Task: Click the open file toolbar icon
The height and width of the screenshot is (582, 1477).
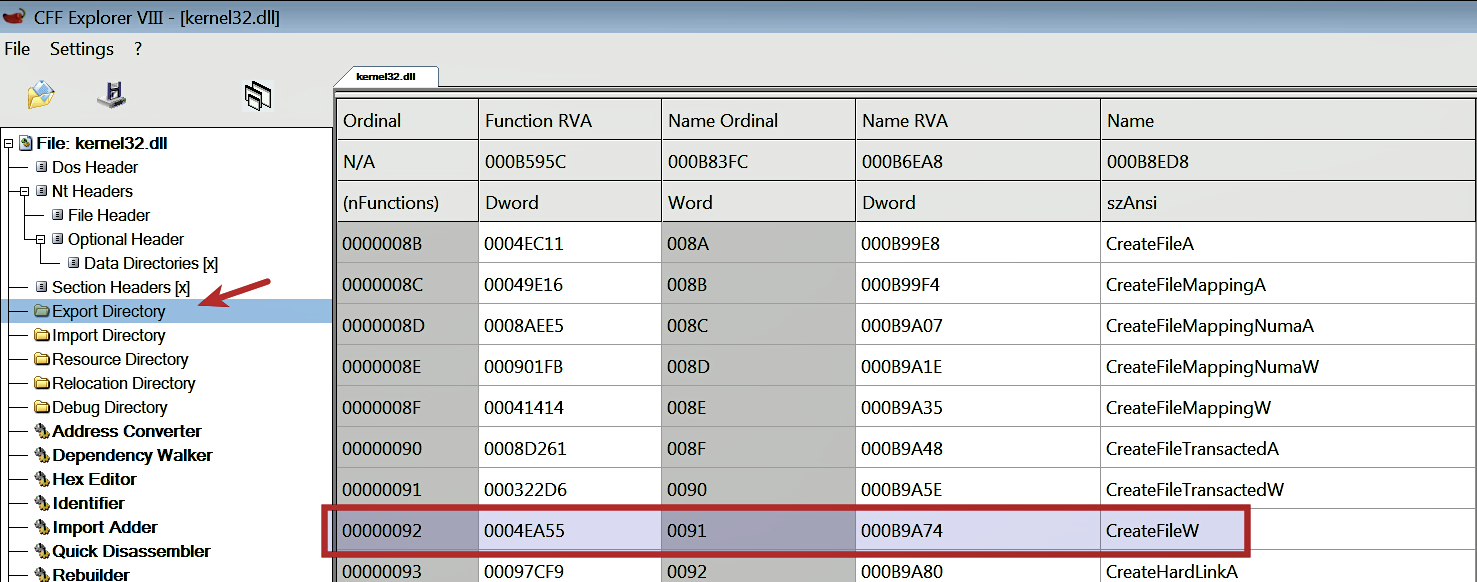Action: coord(40,95)
